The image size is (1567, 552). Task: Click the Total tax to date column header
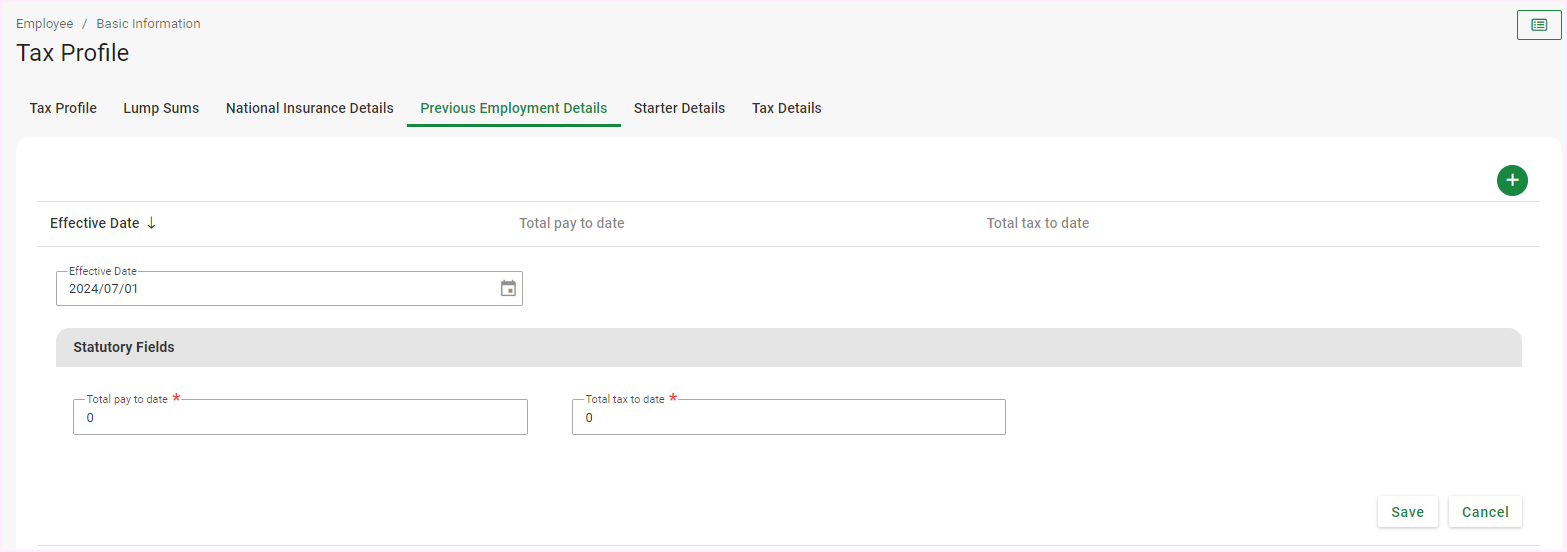click(1037, 223)
